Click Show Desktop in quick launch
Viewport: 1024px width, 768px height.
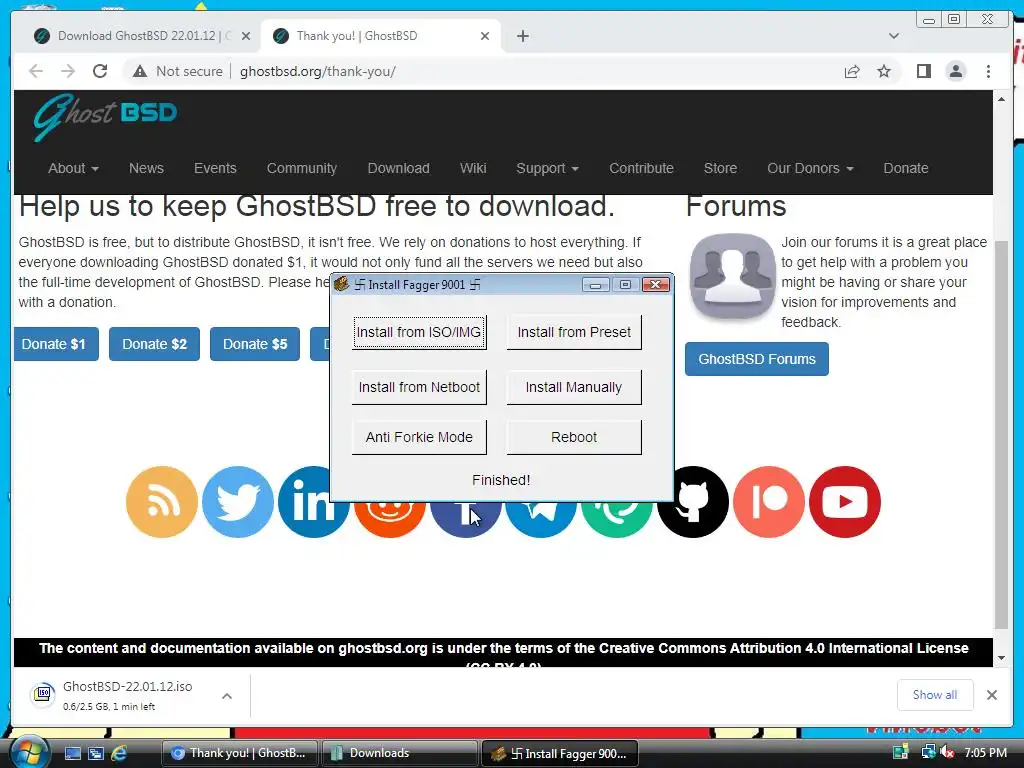[x=72, y=753]
